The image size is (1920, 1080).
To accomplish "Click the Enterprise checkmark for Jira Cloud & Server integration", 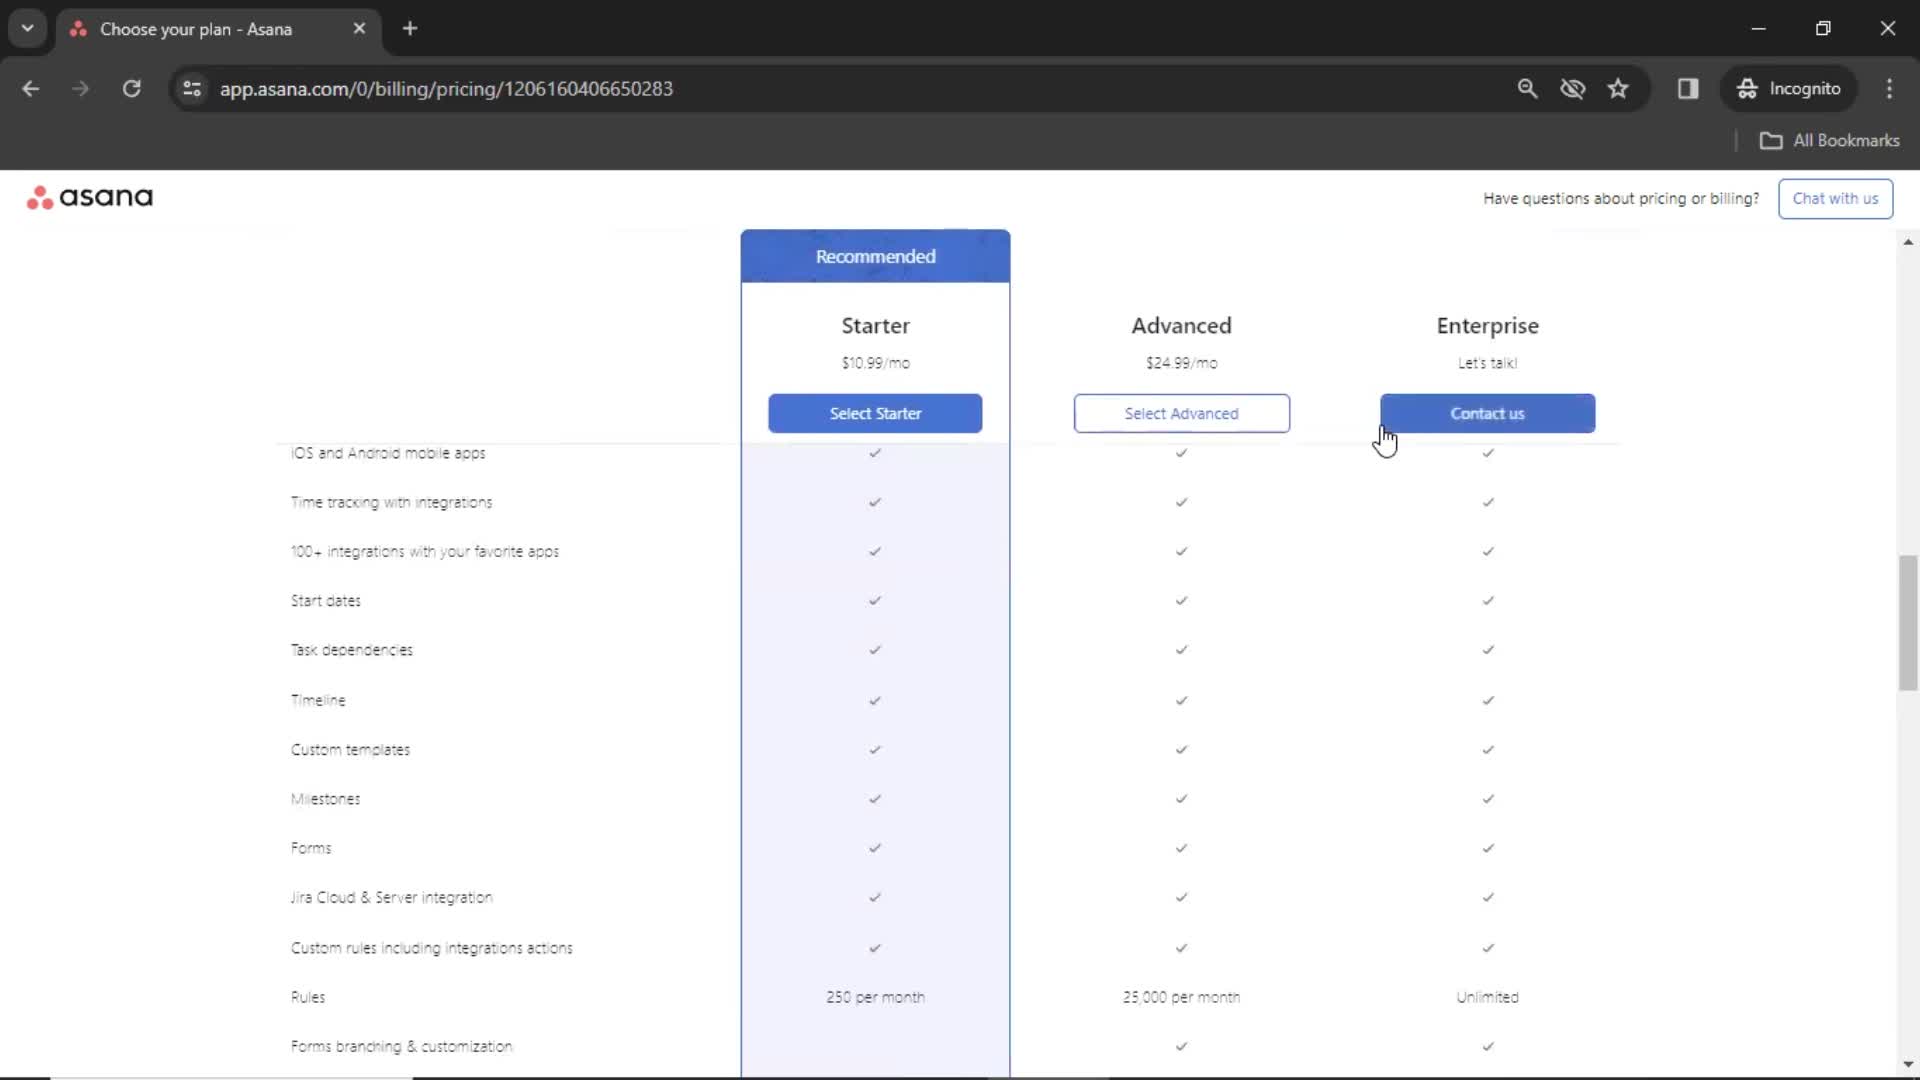I will (1487, 898).
